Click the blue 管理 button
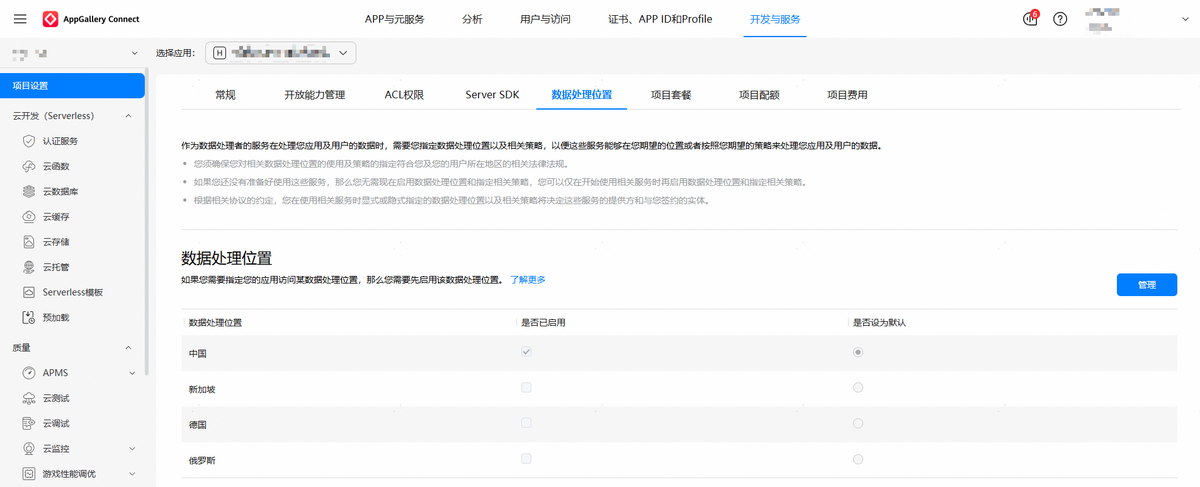This screenshot has height=487, width=1200. (x=1146, y=285)
